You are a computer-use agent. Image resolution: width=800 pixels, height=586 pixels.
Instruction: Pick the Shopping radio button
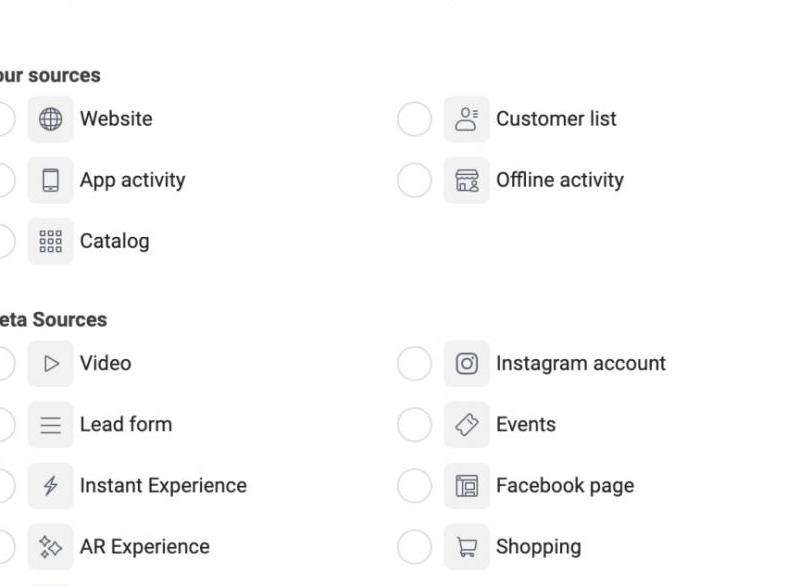click(414, 547)
